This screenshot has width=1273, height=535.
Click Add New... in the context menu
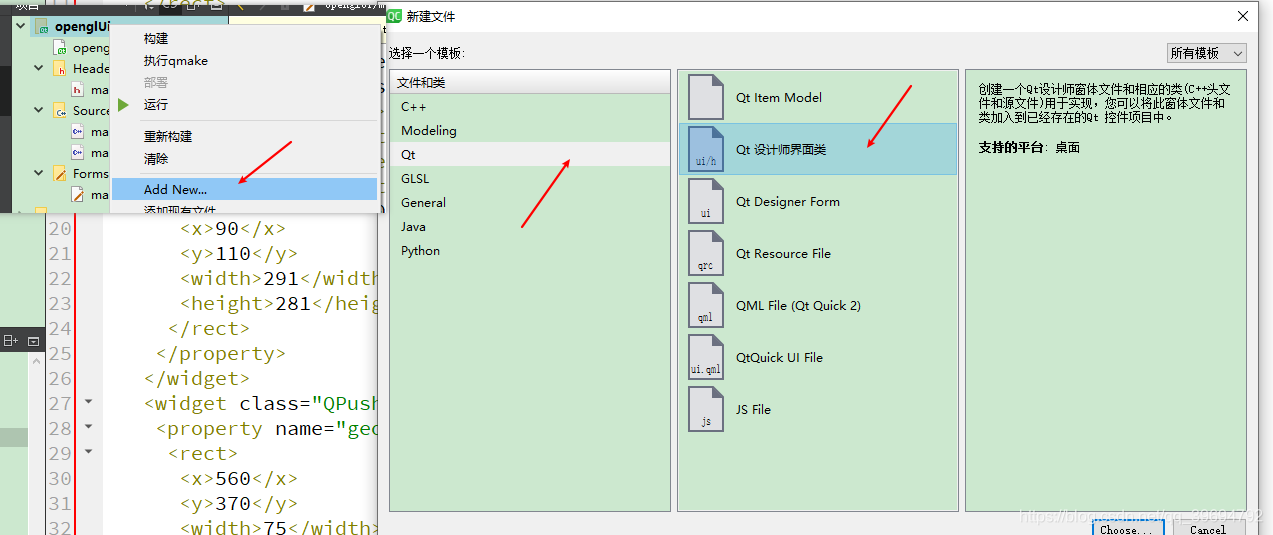[x=244, y=189]
